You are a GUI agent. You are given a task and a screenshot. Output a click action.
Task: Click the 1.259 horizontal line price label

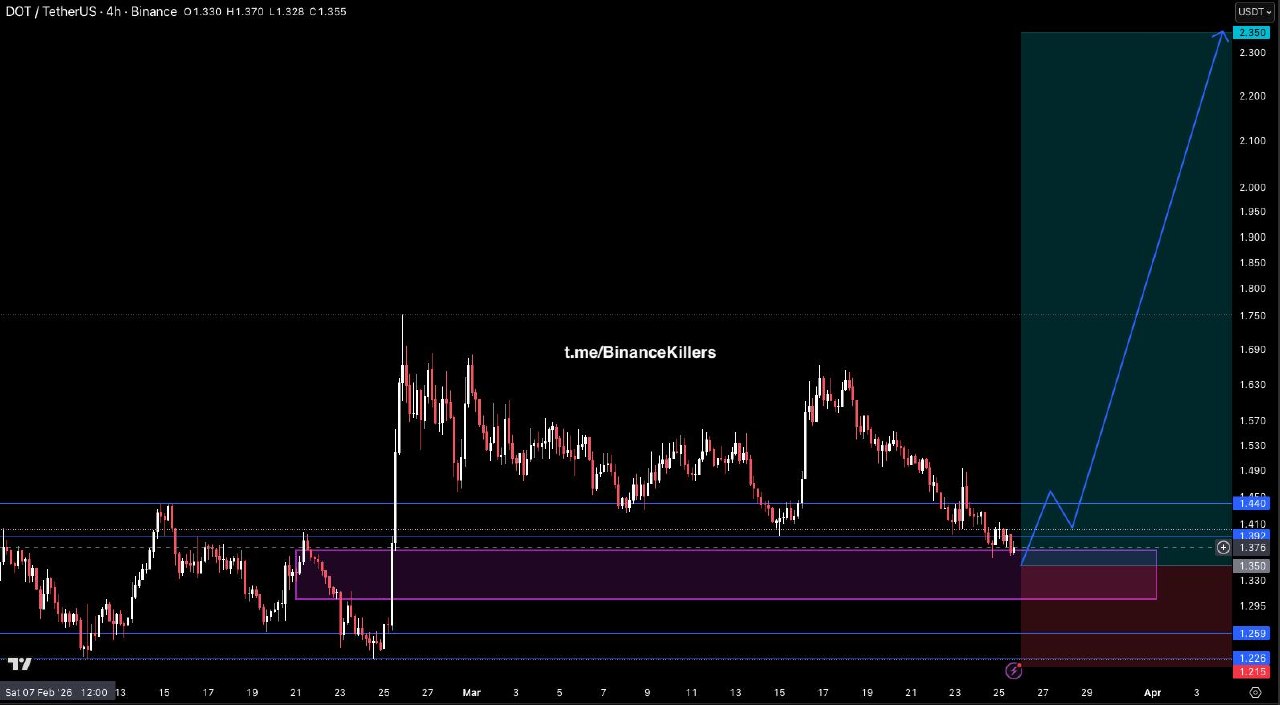pyautogui.click(x=1253, y=633)
